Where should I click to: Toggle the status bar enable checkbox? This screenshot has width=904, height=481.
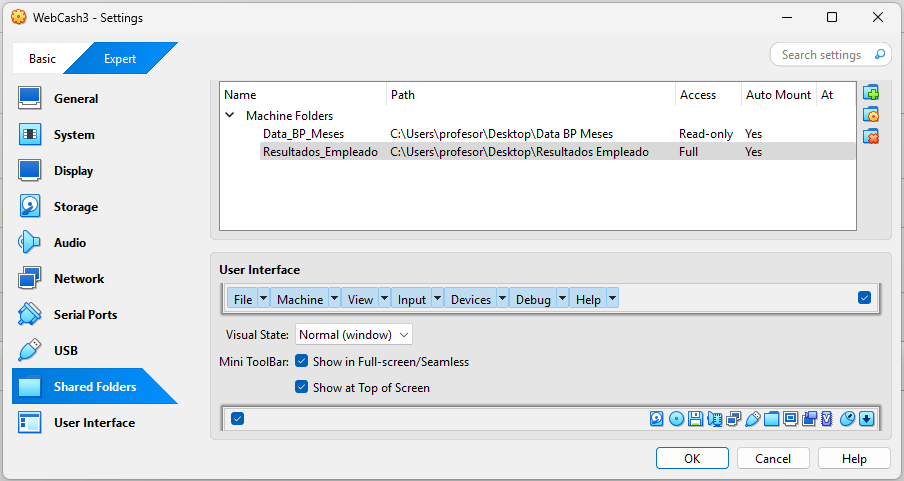click(x=238, y=418)
